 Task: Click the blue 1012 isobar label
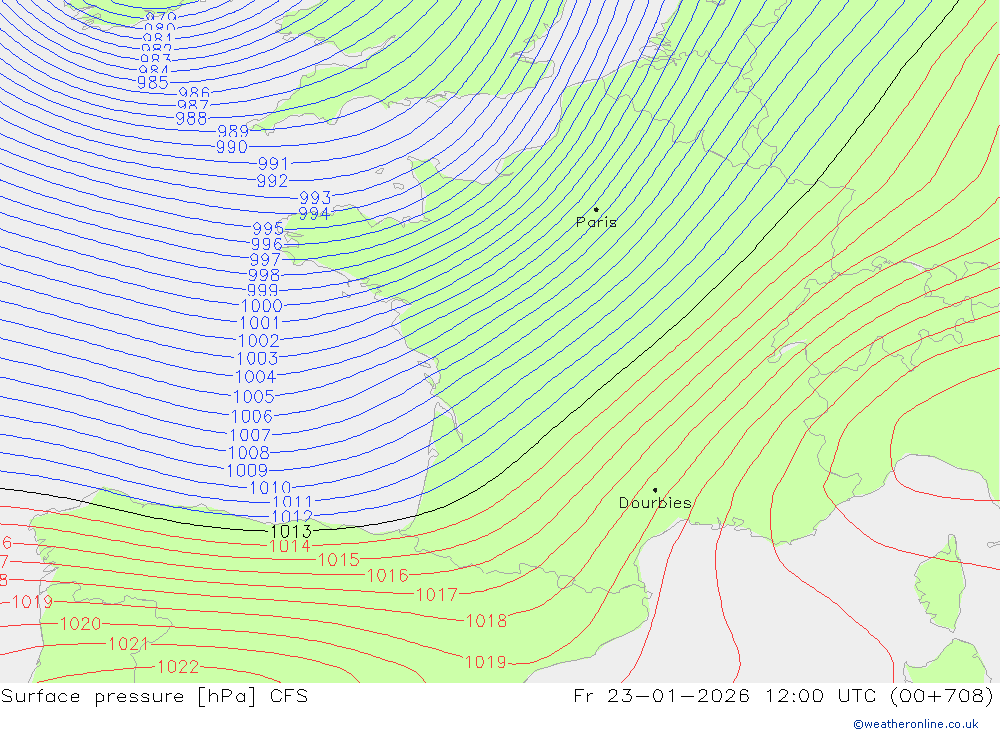point(292,517)
